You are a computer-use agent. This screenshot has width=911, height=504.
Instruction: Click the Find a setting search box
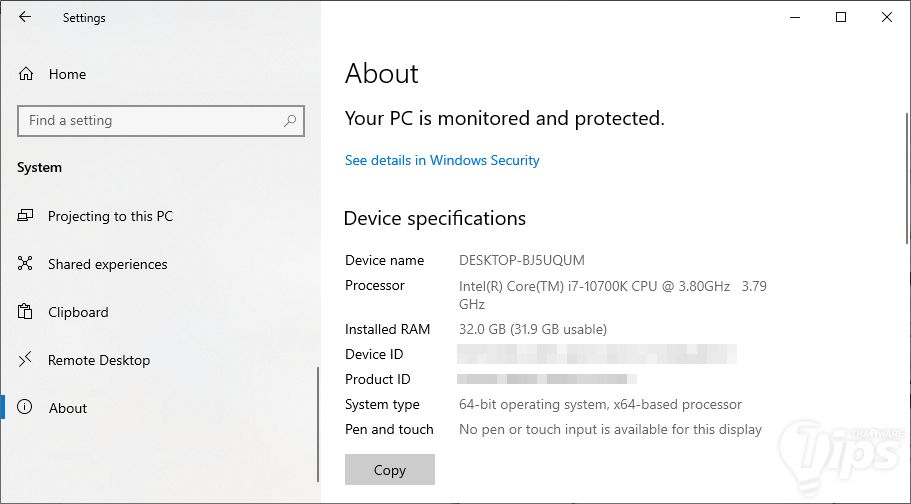pos(150,121)
